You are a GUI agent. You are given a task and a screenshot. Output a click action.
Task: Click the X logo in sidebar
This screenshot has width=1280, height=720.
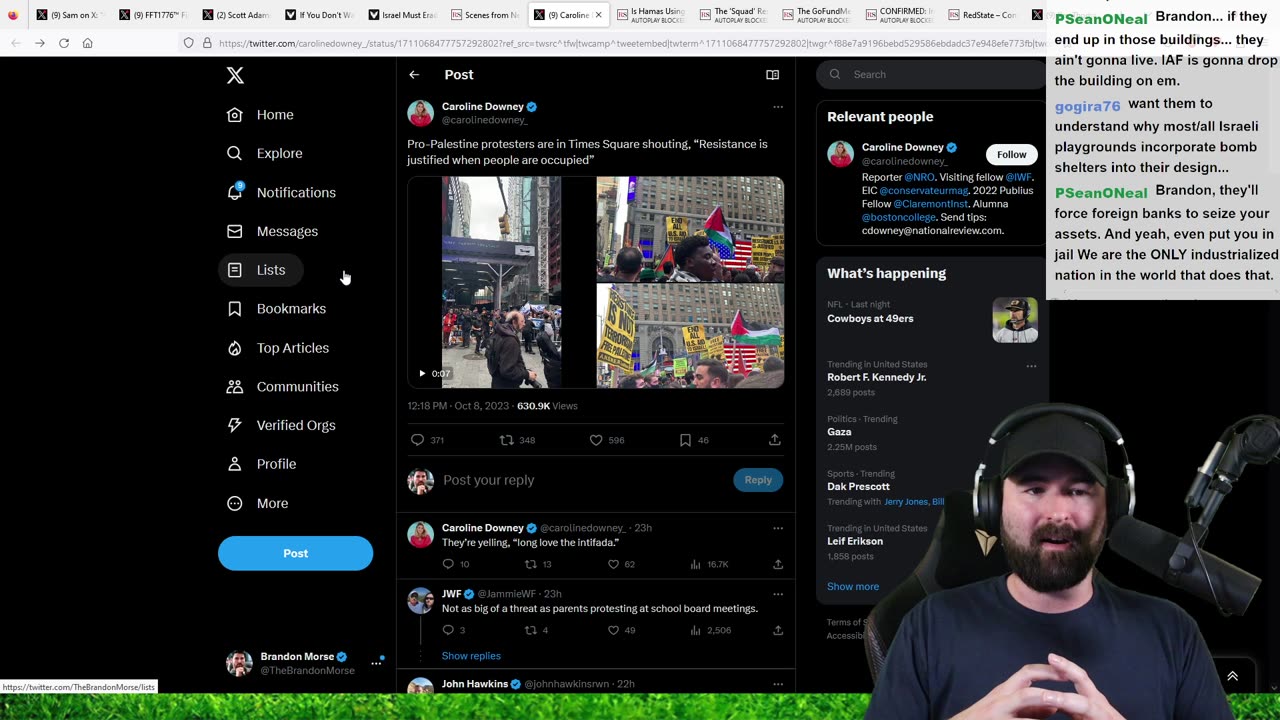point(235,75)
